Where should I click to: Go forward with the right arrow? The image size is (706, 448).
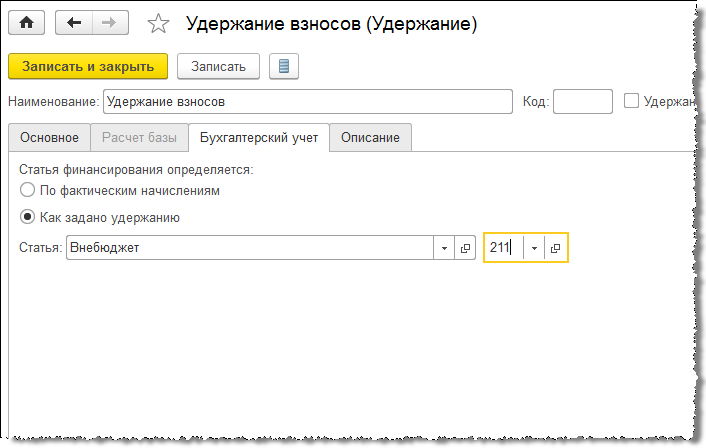(109, 23)
